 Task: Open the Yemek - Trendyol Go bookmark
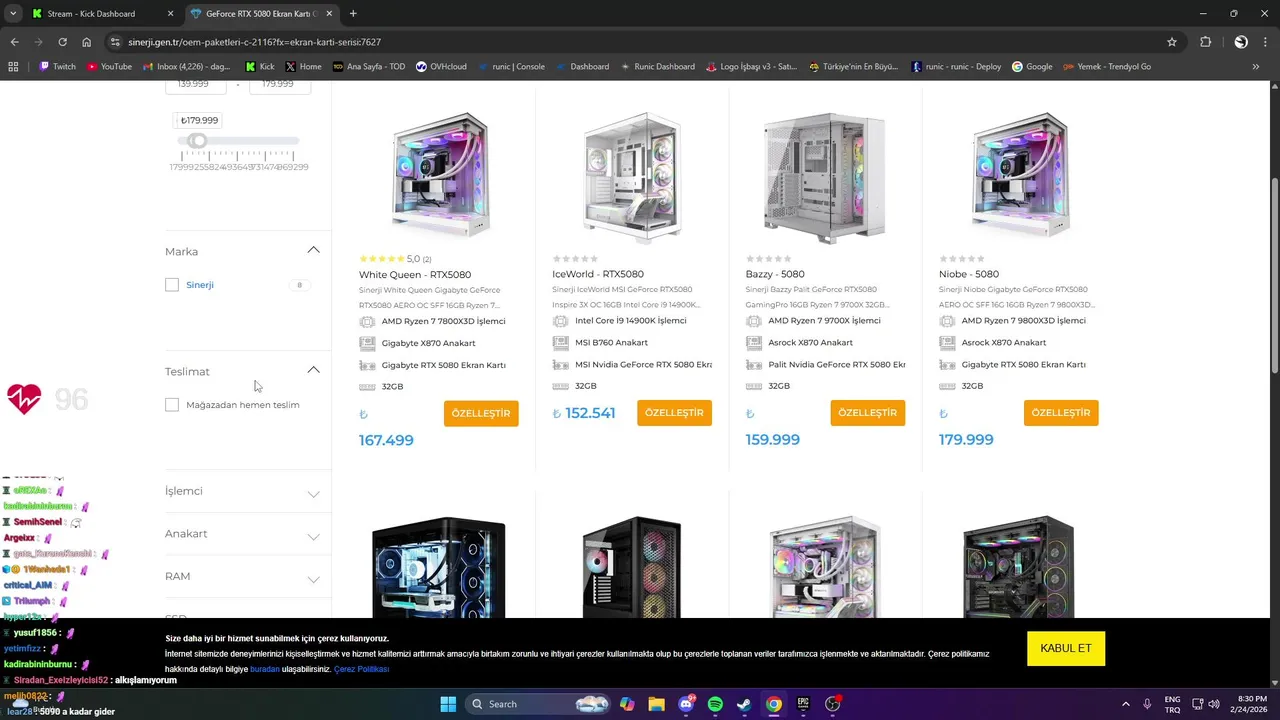coord(1106,66)
